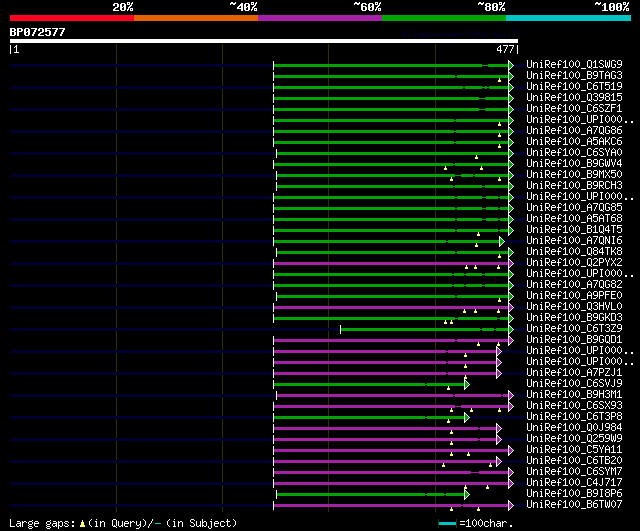Click UniRef100_B9I8P6 label

point(574,494)
